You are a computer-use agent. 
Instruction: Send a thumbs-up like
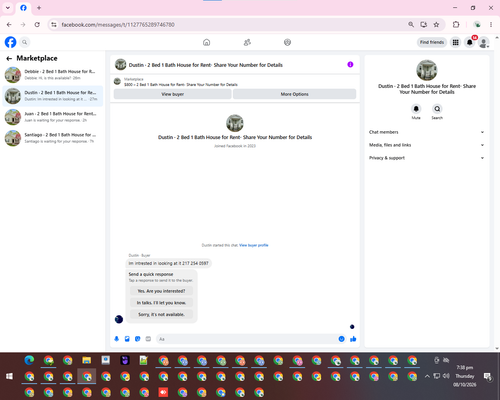pyautogui.click(x=353, y=339)
